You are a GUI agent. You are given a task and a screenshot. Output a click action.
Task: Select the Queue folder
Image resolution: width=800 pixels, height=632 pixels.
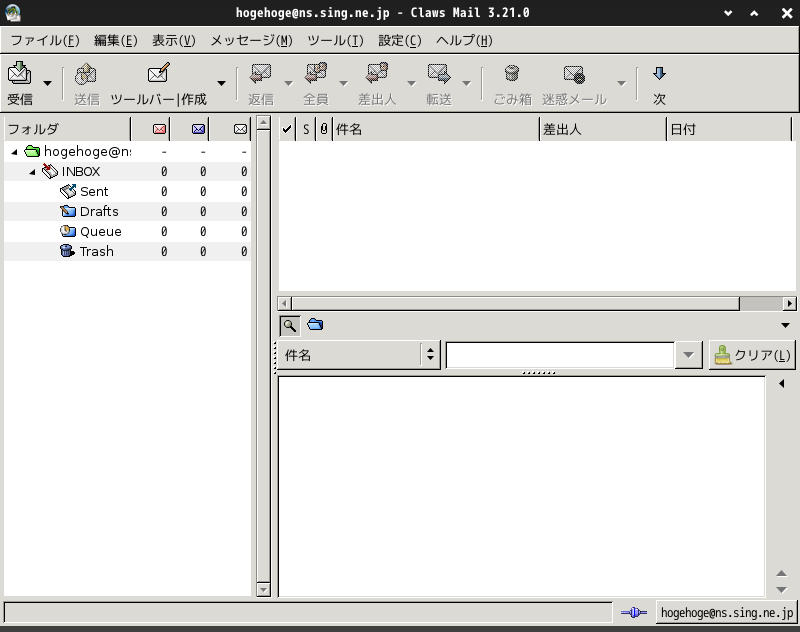(x=101, y=232)
